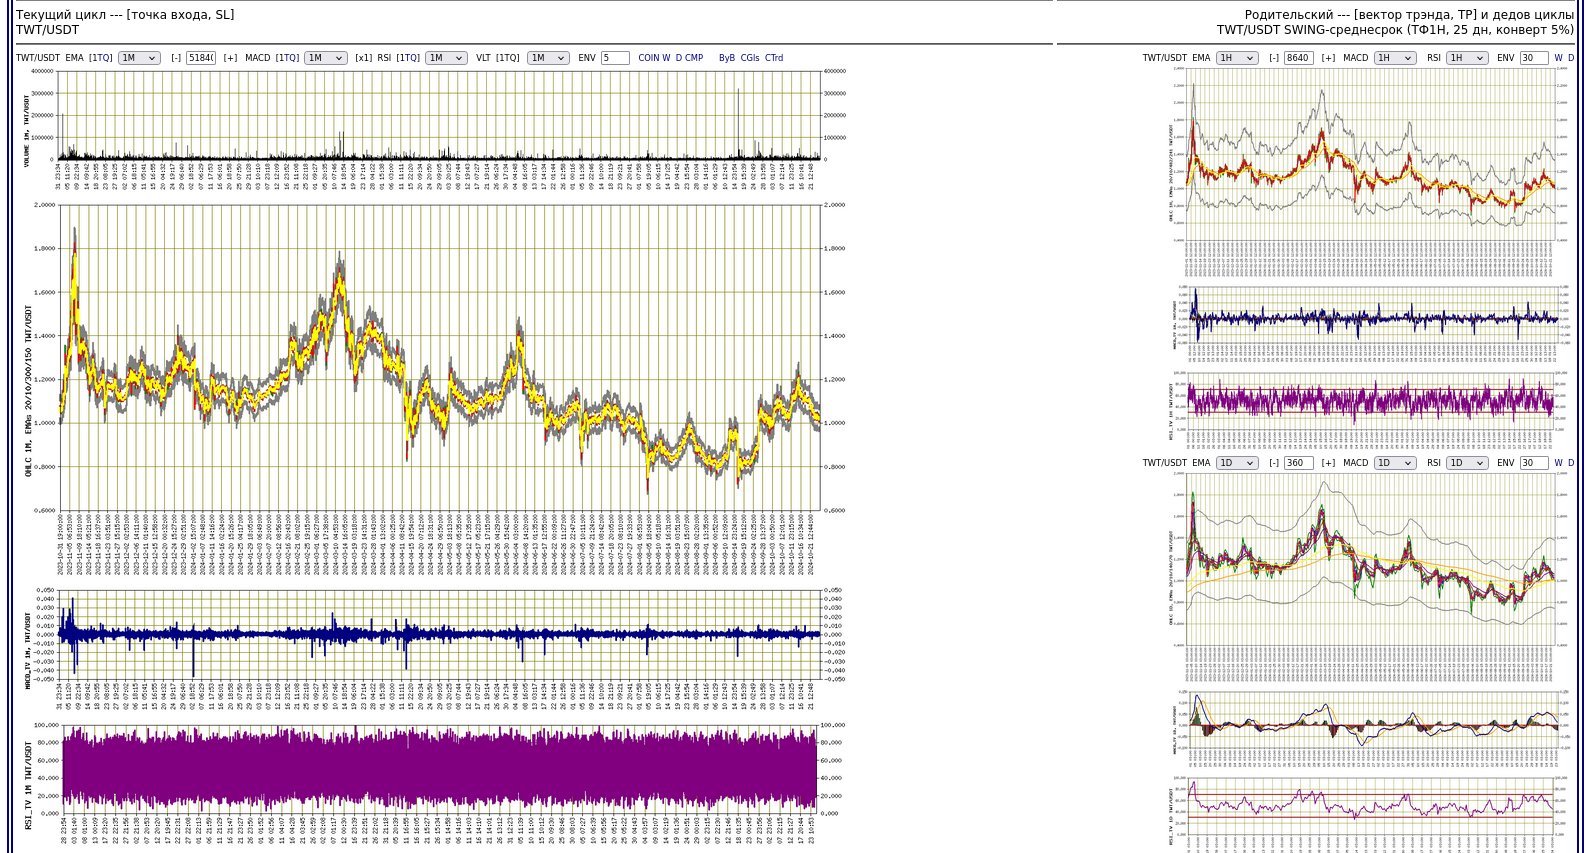The image size is (1587, 853).
Task: Click the purple RSI 1M chart
Action: click(440, 769)
